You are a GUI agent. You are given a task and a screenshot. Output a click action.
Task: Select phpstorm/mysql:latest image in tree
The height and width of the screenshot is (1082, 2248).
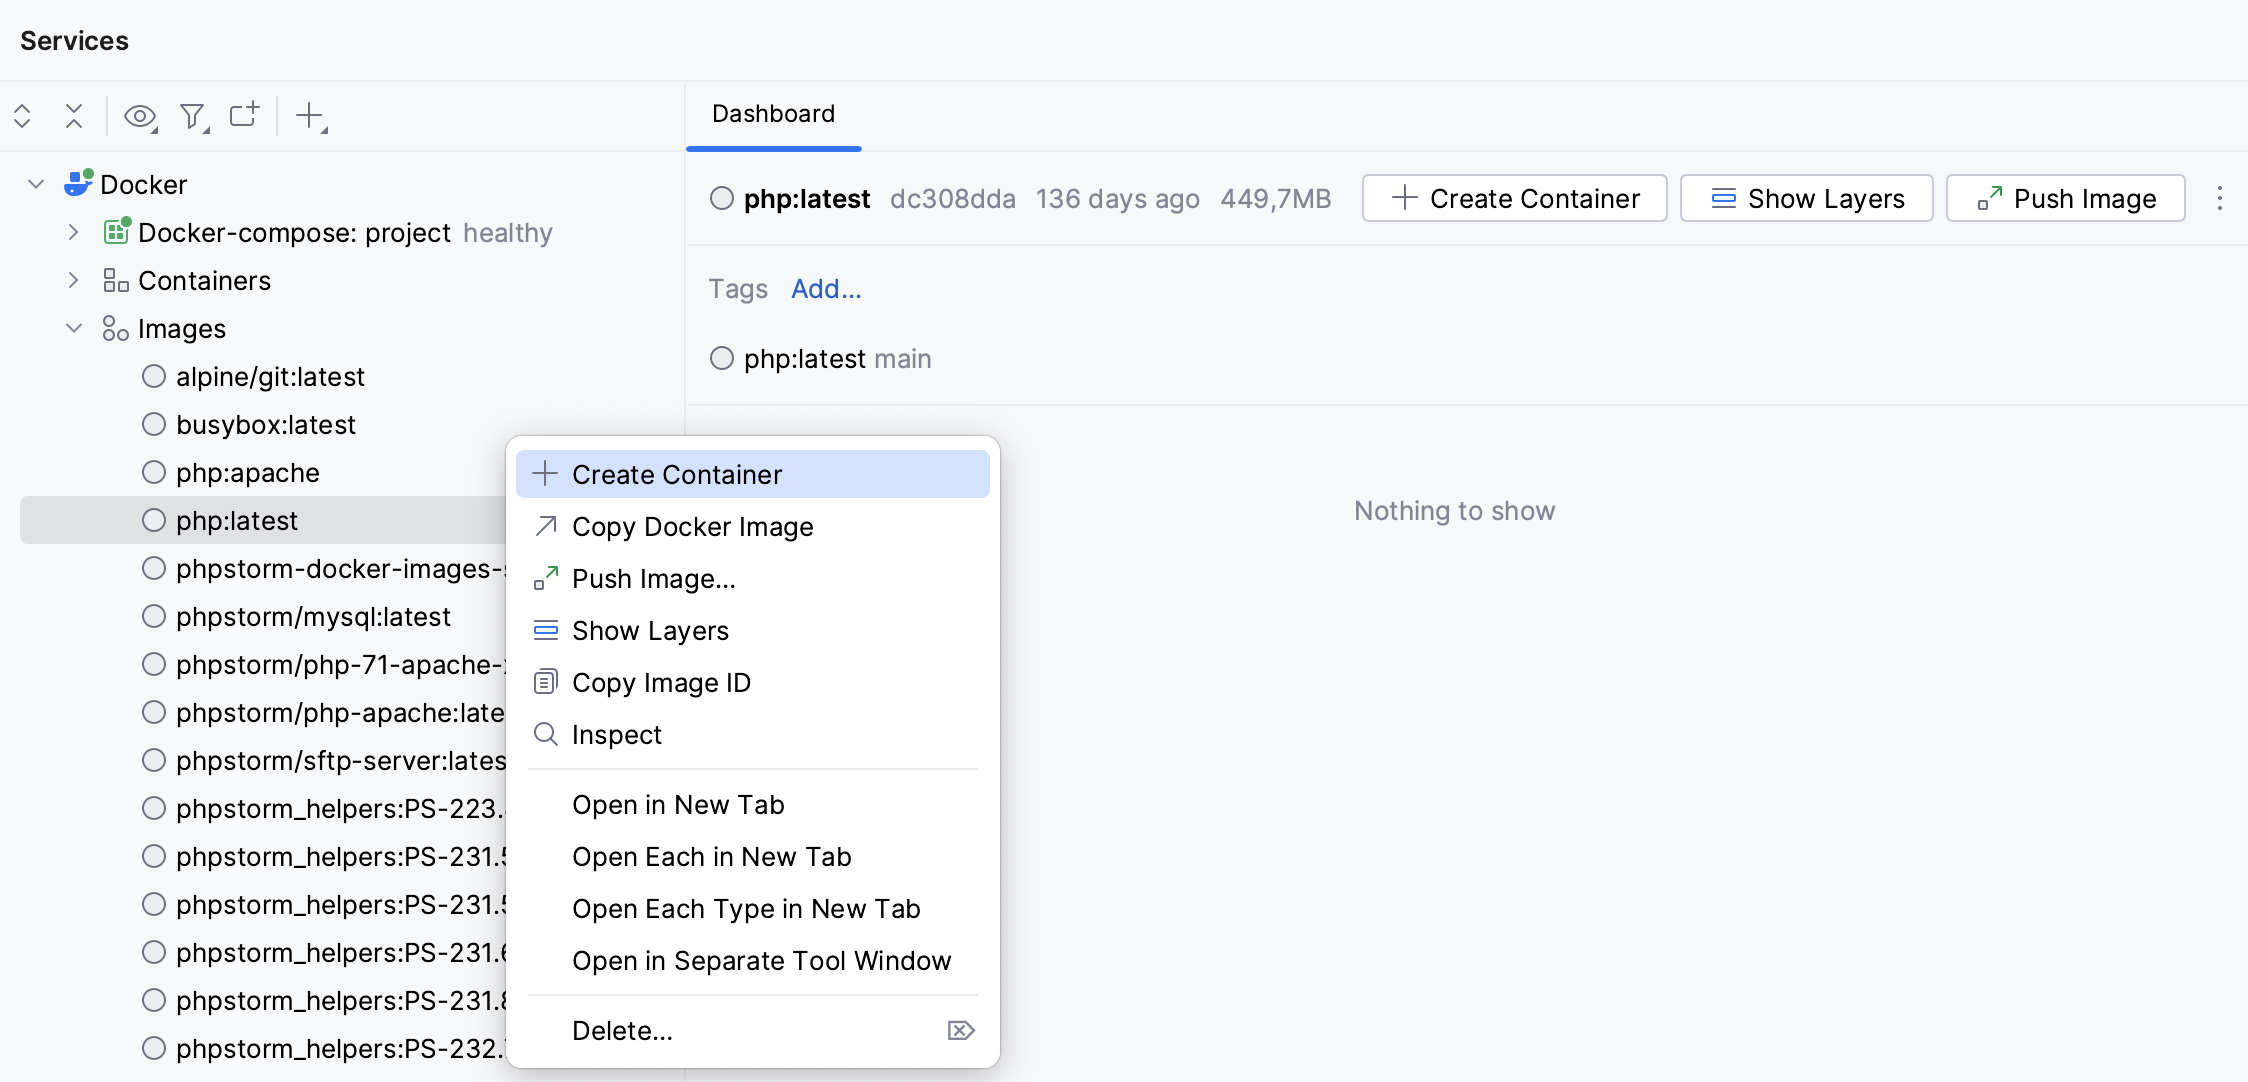[313, 616]
